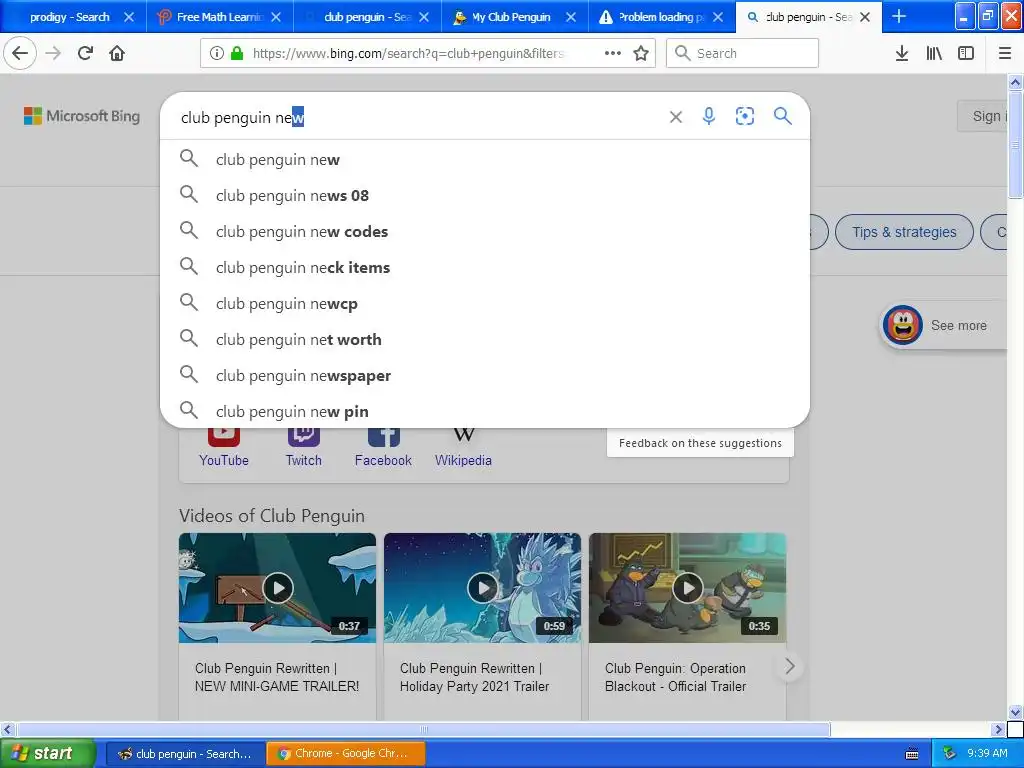Viewport: 1024px width, 768px height.
Task: Open the browser home page
Action: (117, 54)
